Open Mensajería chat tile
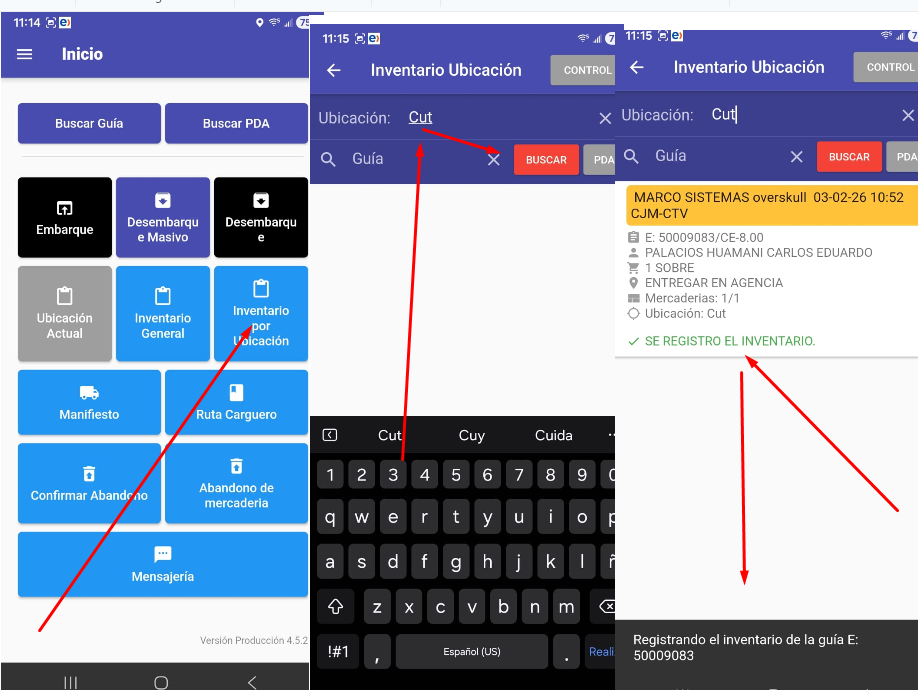Viewport: 918px width, 690px height. [x=162, y=564]
